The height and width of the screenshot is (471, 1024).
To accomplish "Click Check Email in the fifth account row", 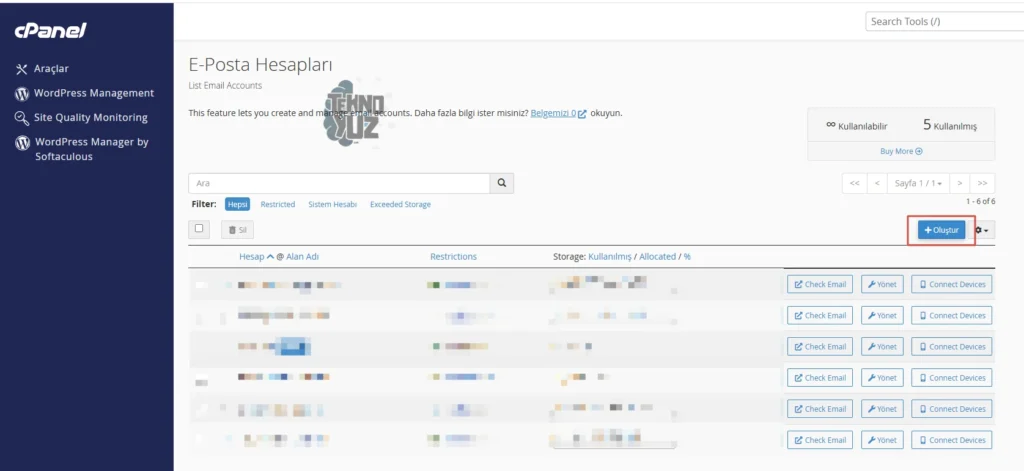I will [820, 409].
